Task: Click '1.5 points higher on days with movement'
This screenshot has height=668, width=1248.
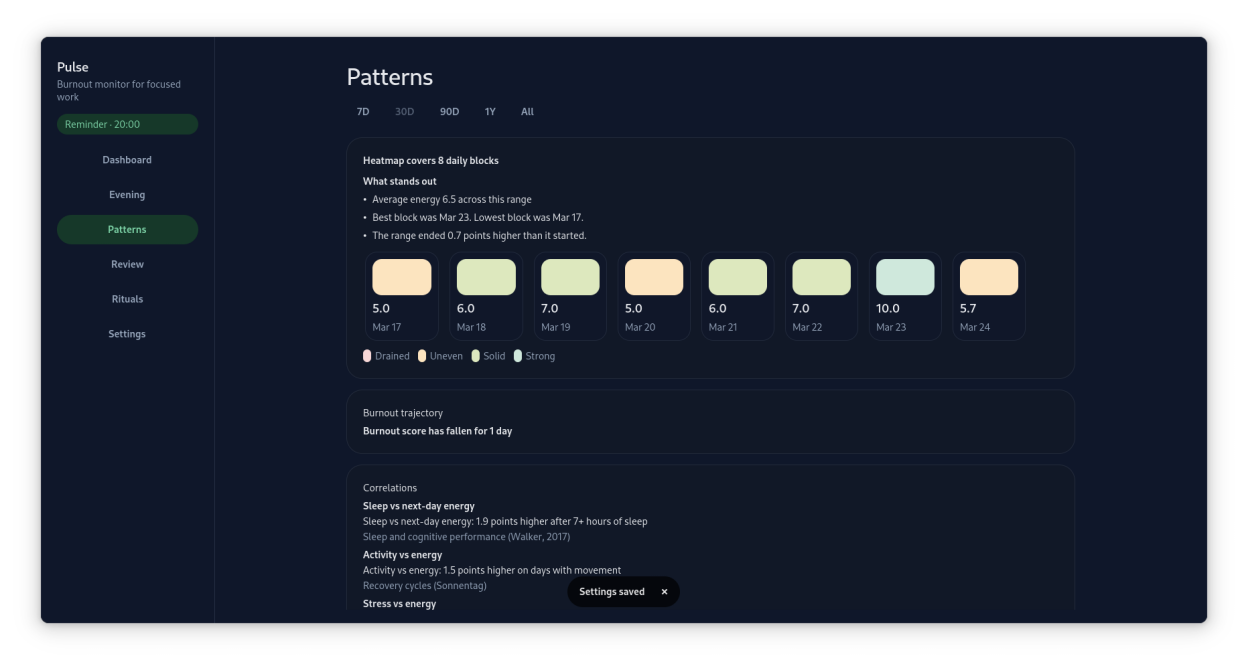Action: (492, 571)
